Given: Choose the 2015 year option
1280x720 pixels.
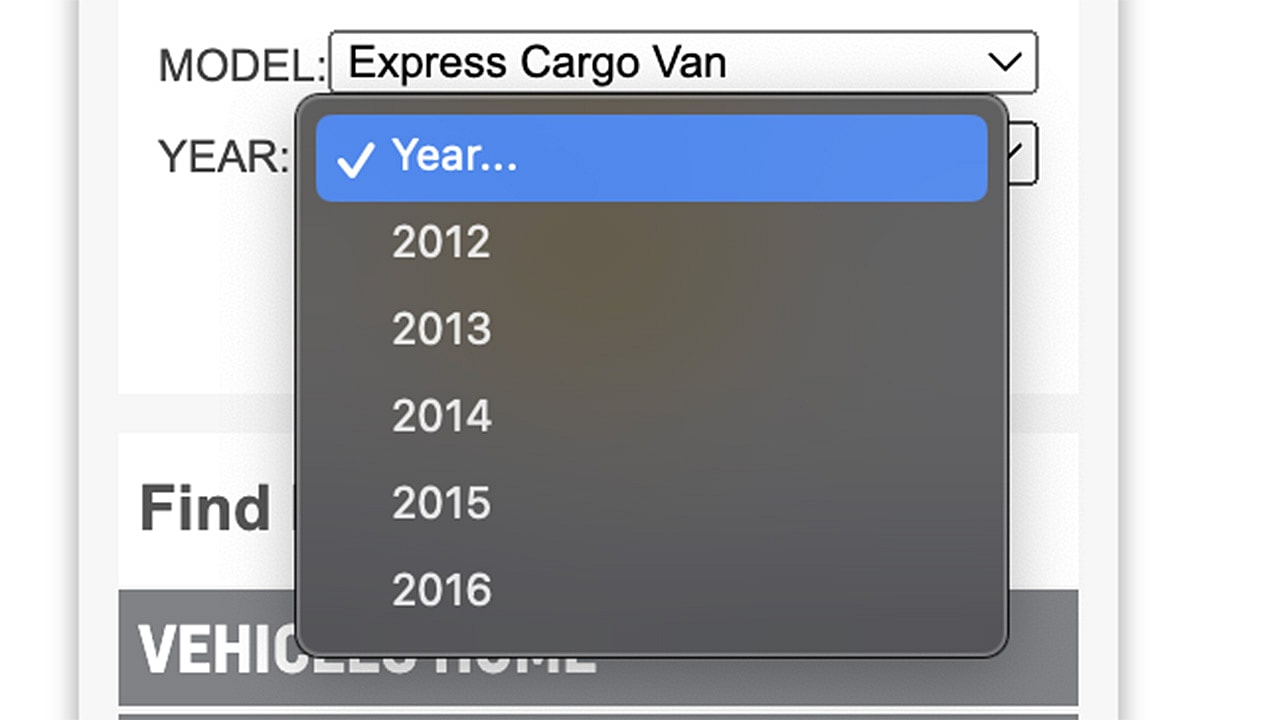Looking at the screenshot, I should point(441,503).
